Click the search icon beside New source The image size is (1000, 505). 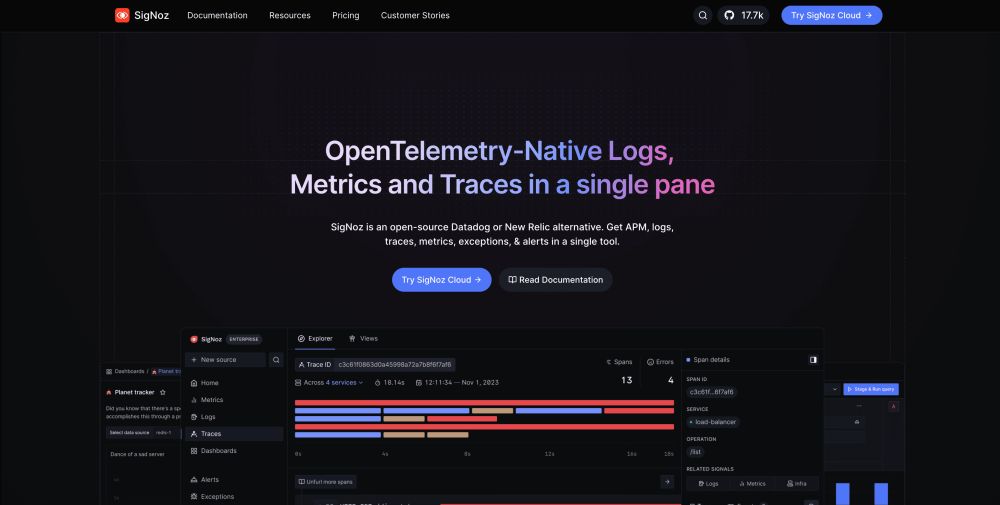tap(276, 360)
